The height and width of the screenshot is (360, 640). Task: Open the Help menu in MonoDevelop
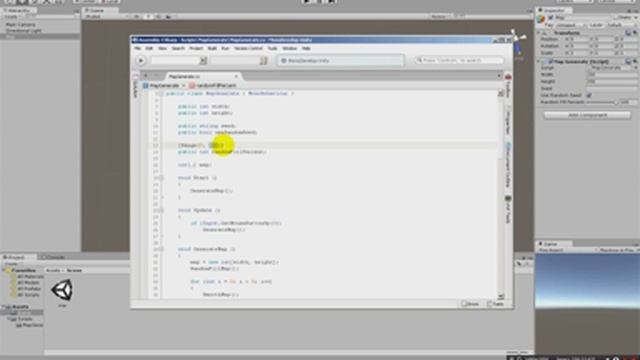coord(306,48)
